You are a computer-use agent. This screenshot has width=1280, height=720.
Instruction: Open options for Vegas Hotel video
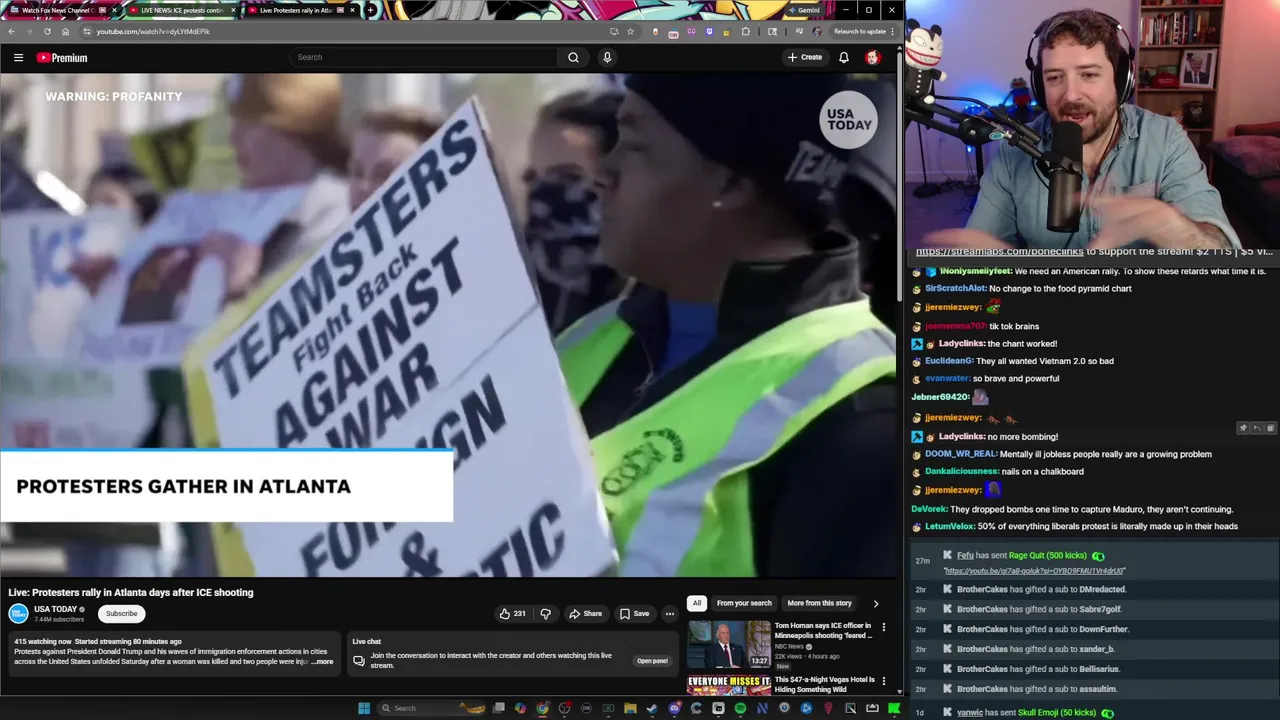(x=883, y=681)
